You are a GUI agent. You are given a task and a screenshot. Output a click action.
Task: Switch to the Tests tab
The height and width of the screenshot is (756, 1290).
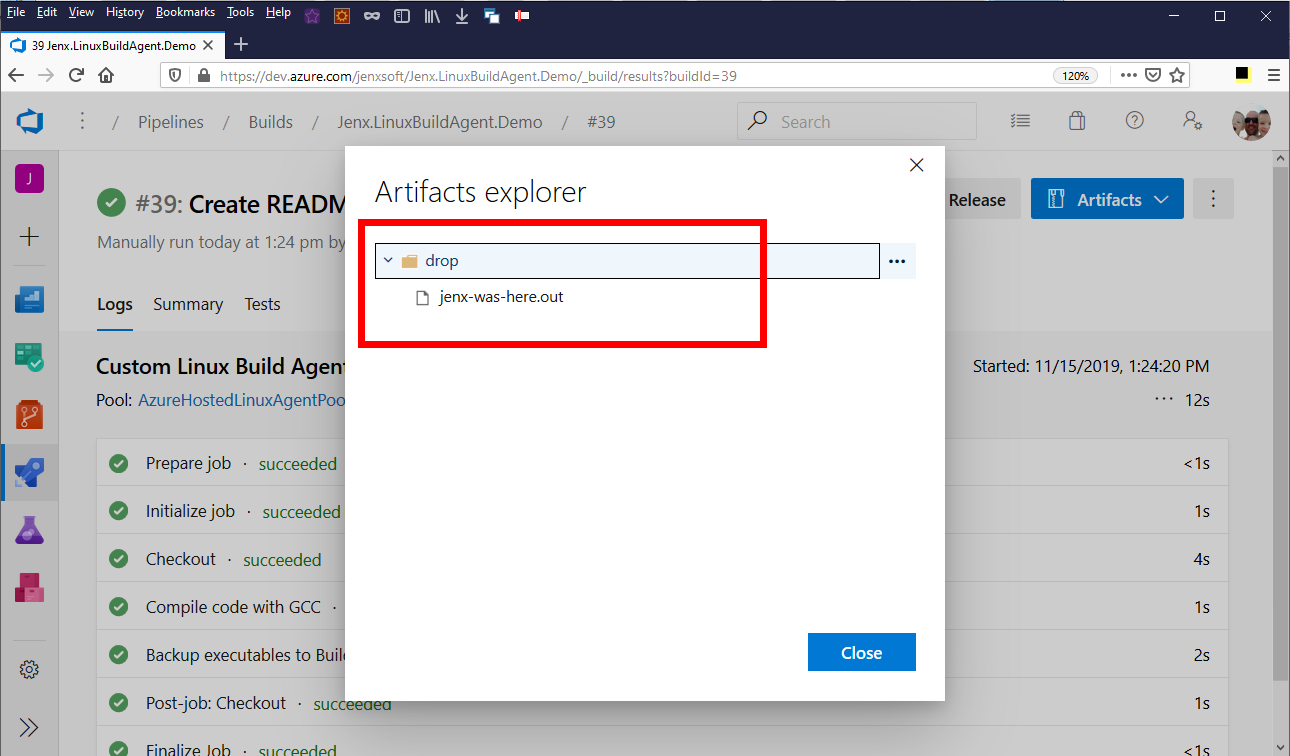262,305
